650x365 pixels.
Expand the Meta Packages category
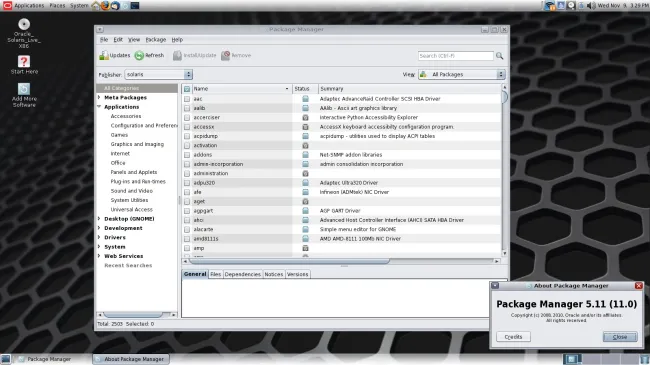tap(99, 97)
